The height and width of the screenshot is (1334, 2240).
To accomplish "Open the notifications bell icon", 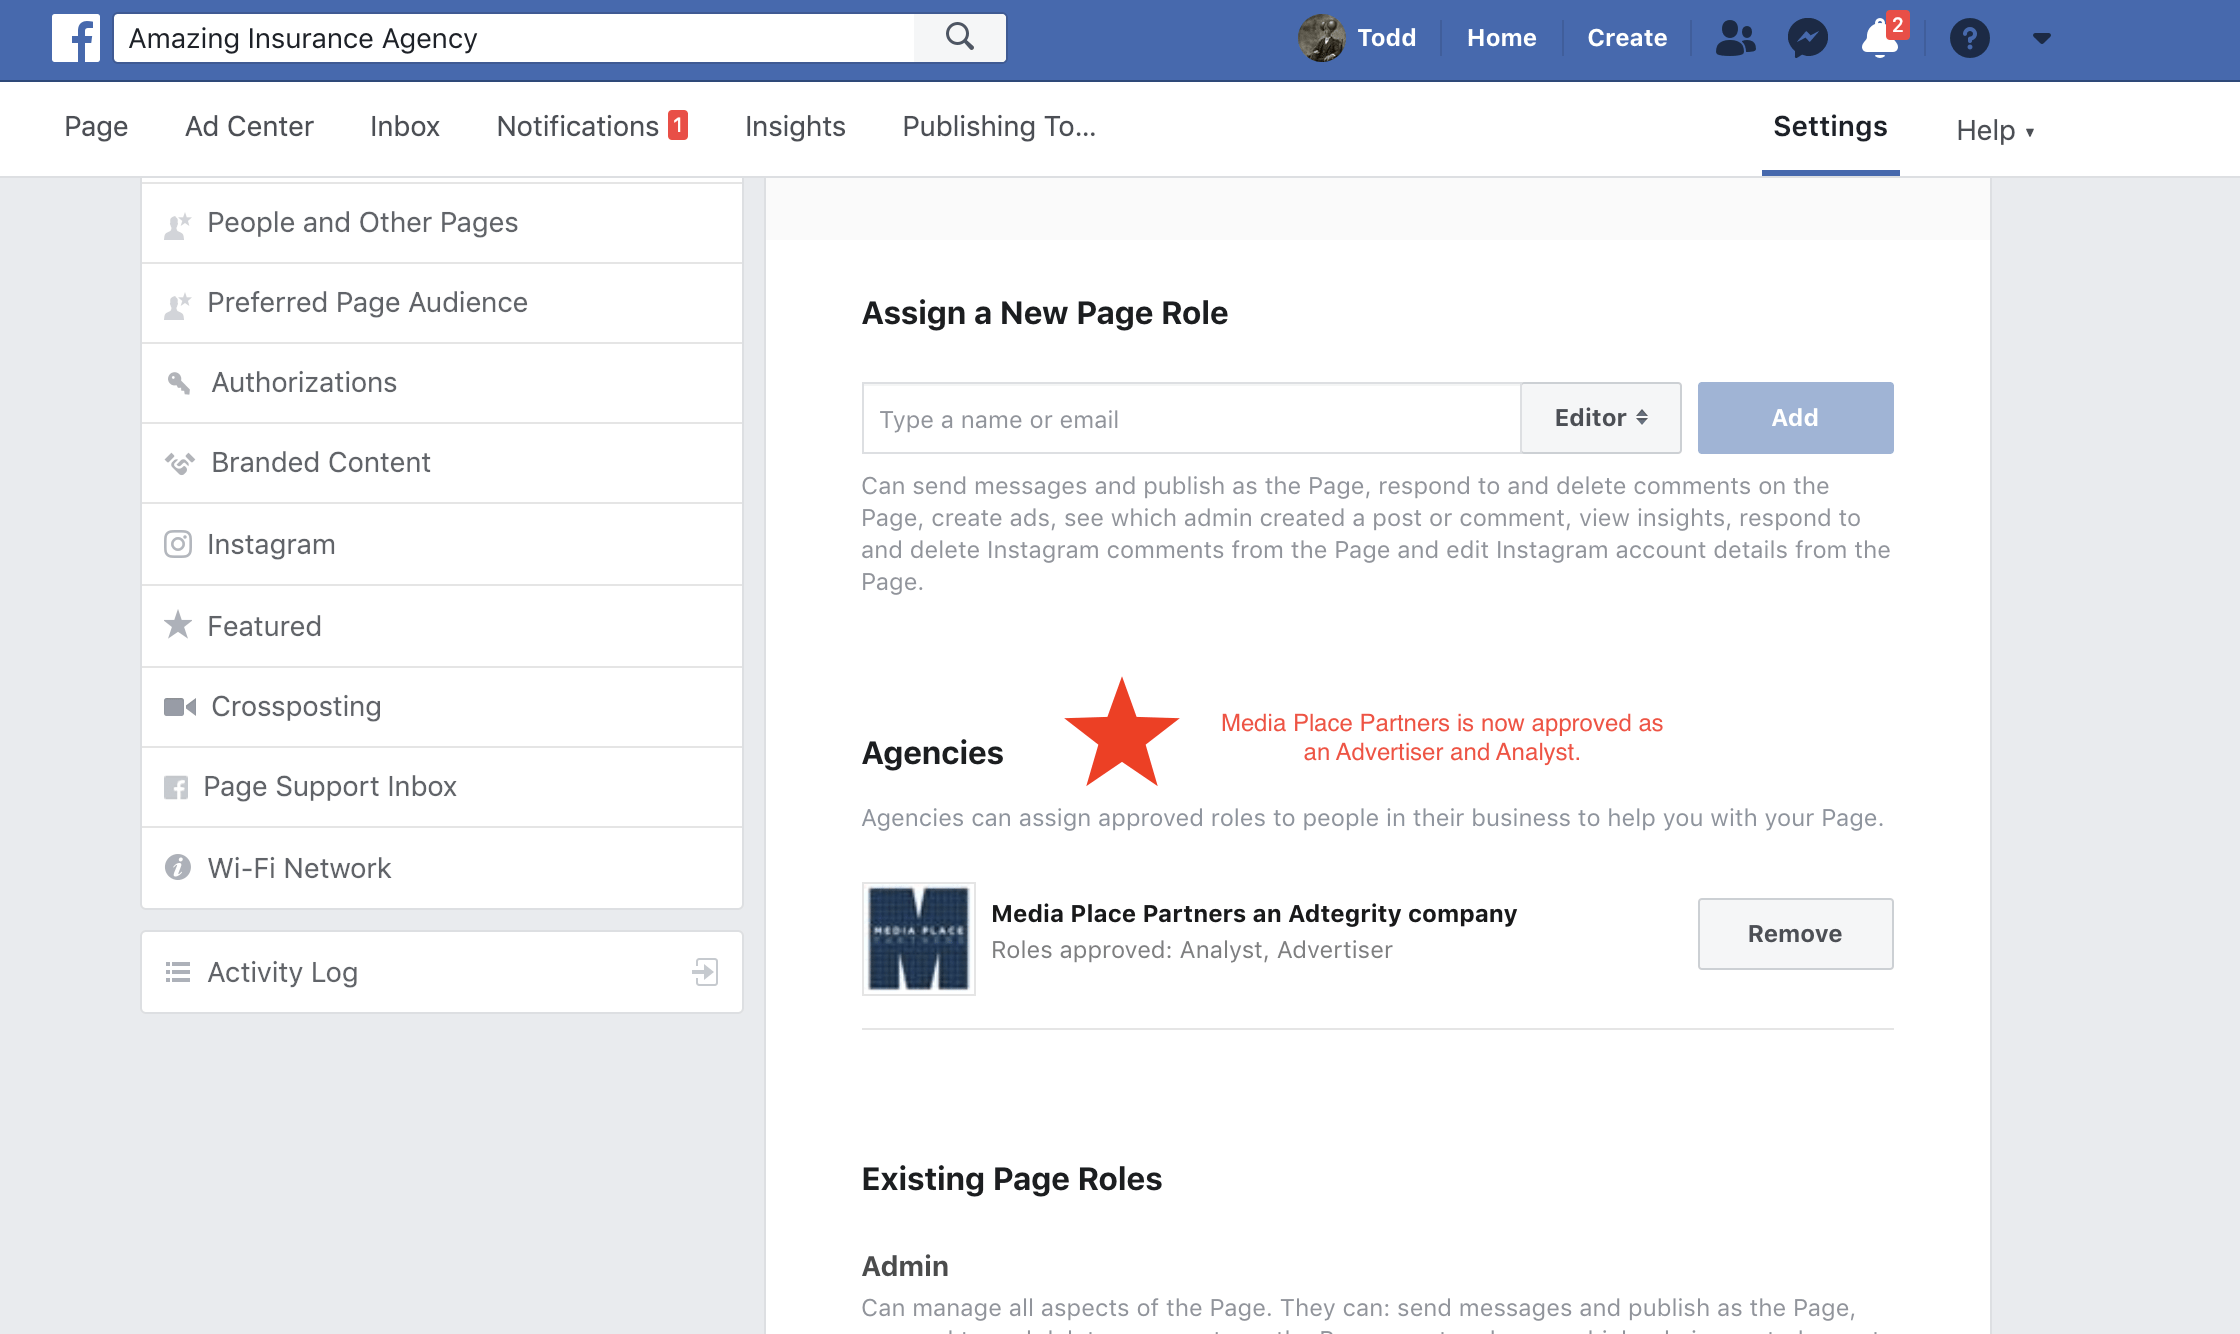I will pyautogui.click(x=1881, y=38).
